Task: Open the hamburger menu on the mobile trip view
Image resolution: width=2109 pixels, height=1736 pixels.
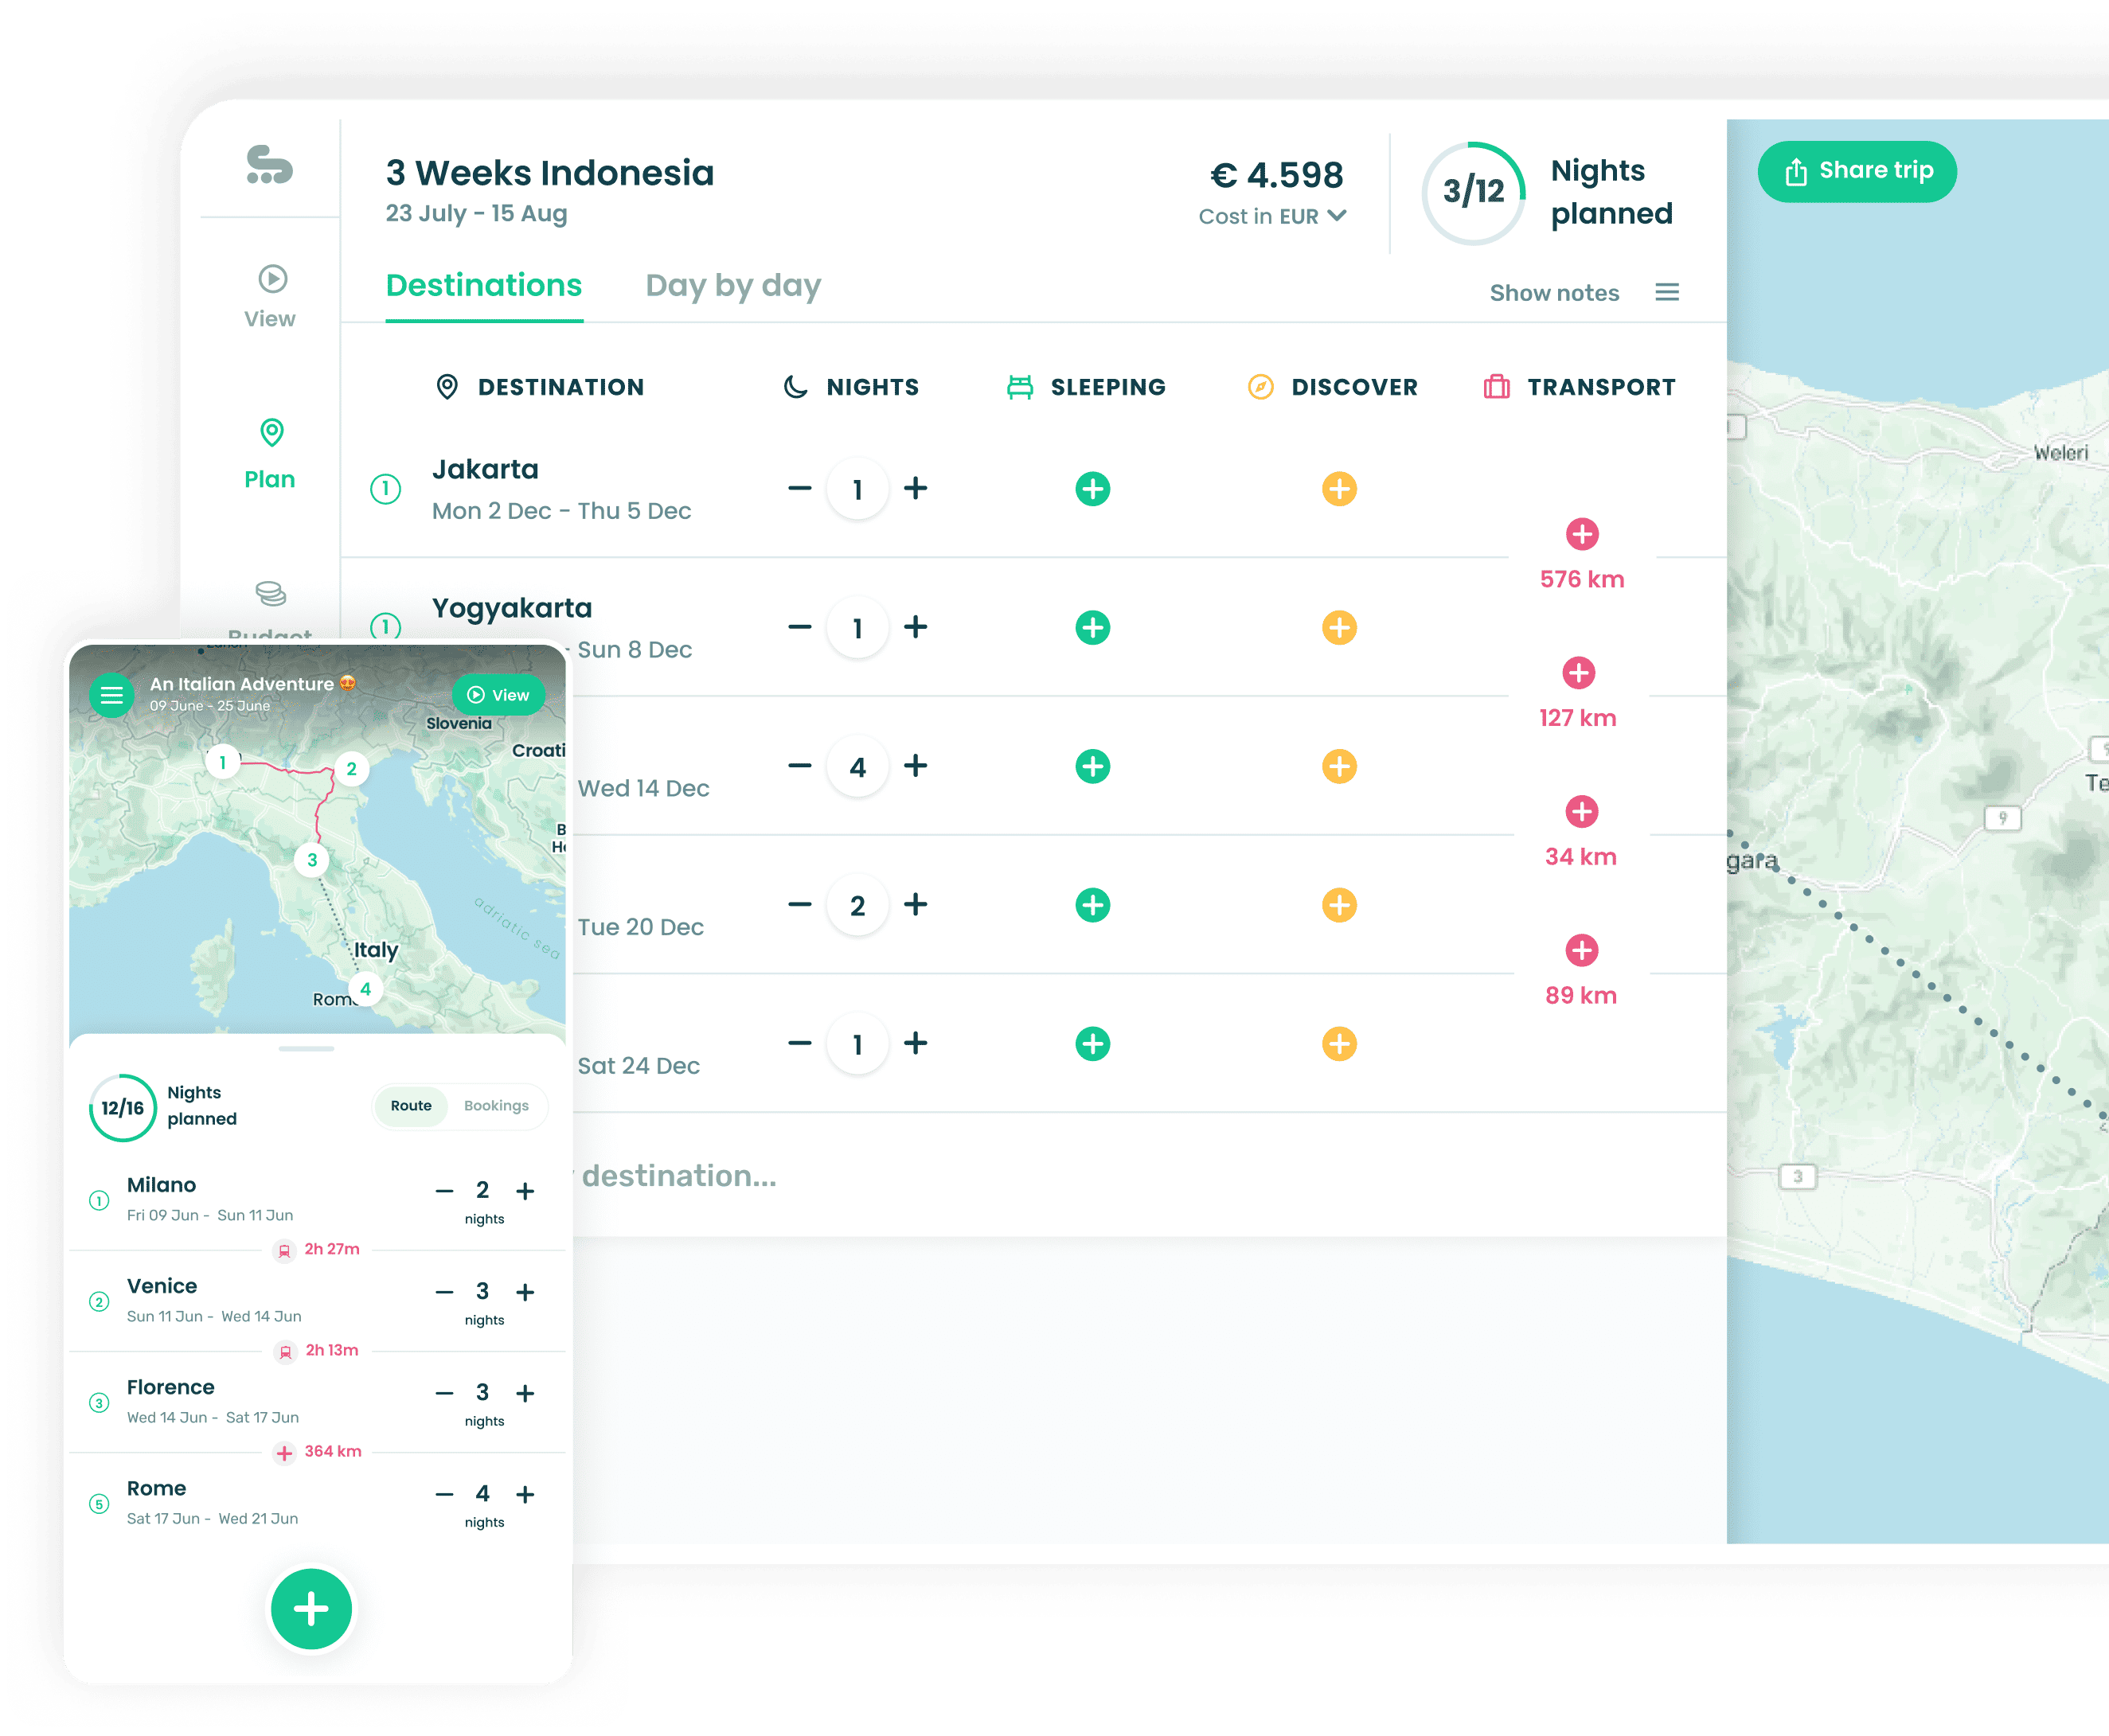Action: point(112,694)
